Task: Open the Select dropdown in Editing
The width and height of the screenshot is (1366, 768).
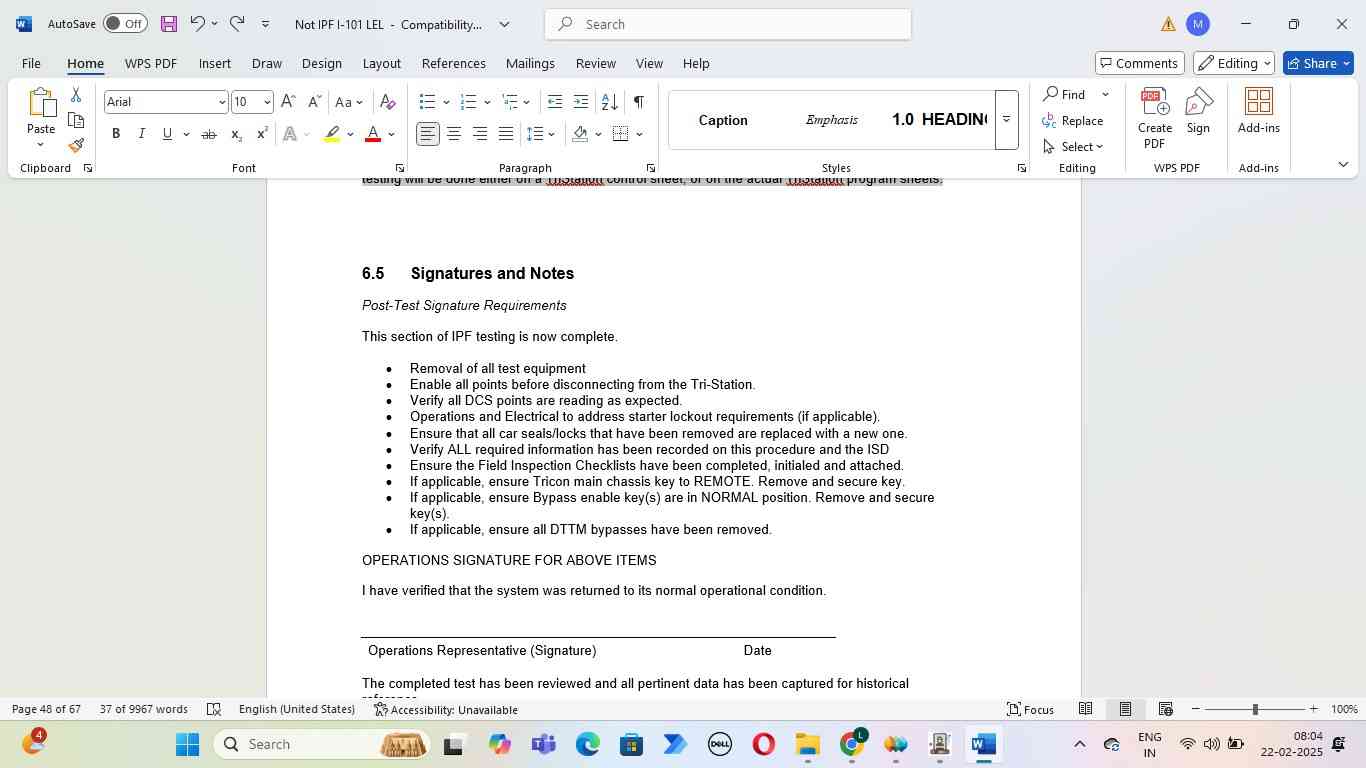Action: (x=1073, y=147)
